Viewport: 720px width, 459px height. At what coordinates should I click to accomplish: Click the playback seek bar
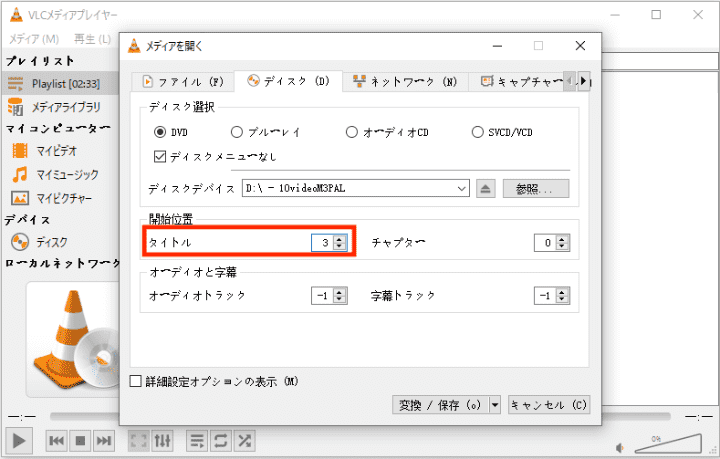(x=360, y=416)
